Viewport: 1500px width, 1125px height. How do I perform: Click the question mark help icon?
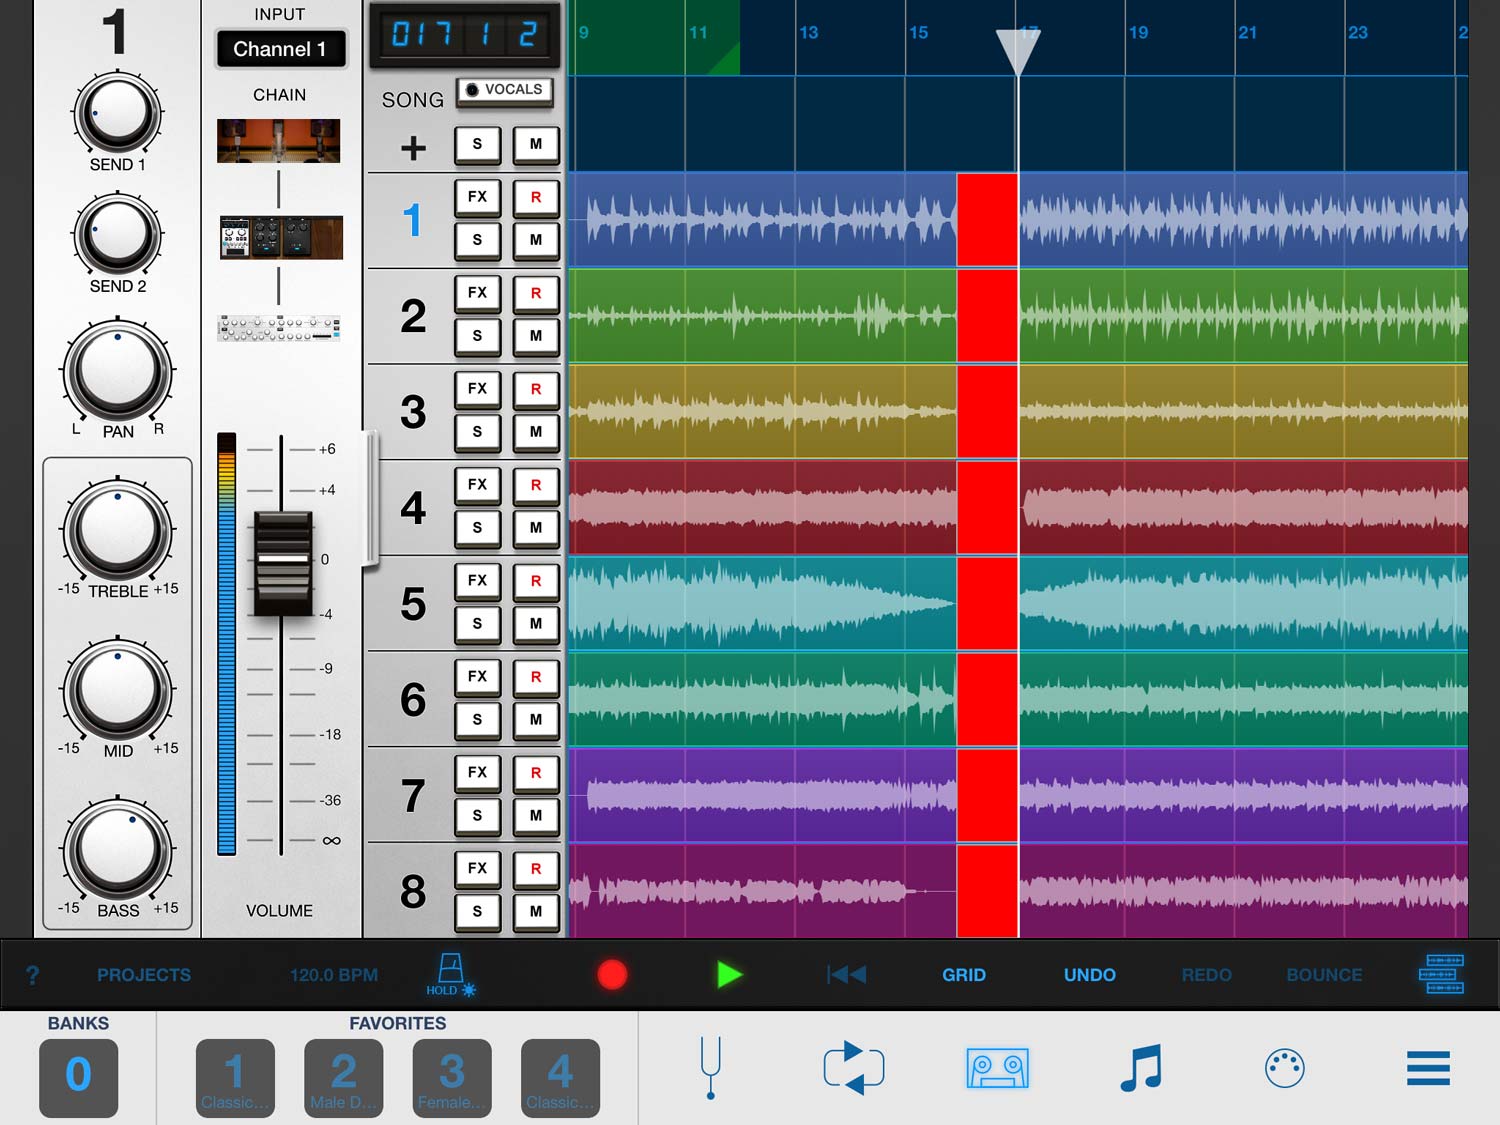pyautogui.click(x=32, y=975)
